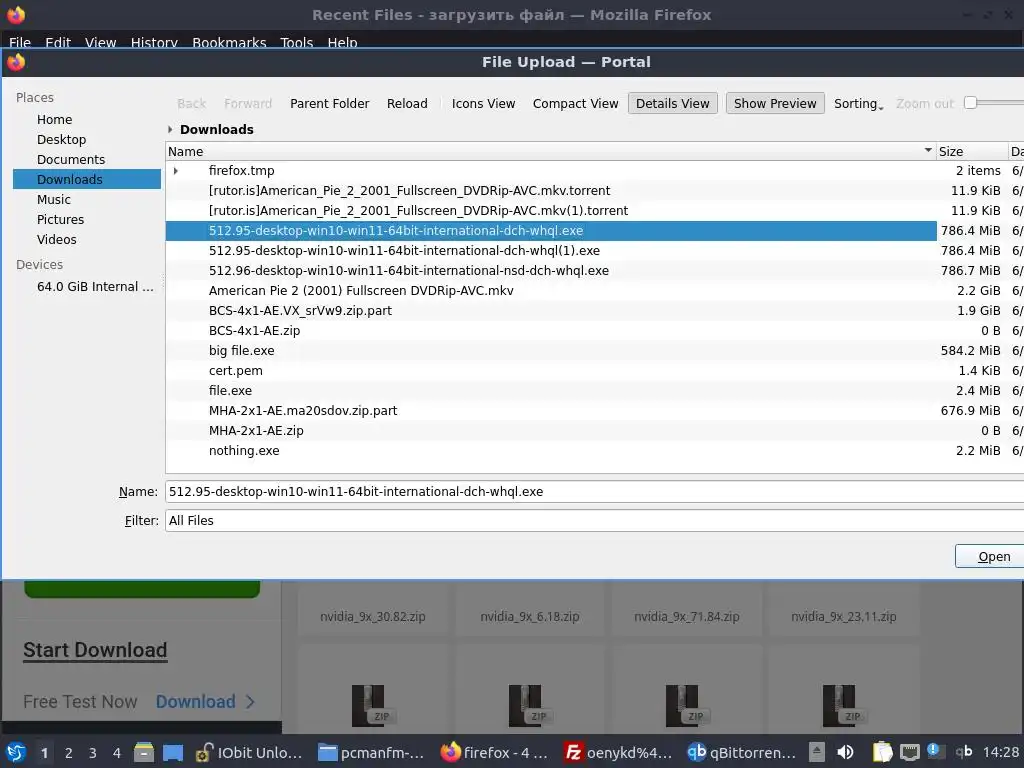Open the network monitor tray icon
Viewport: 1024px width, 768px height.
[x=910, y=753]
